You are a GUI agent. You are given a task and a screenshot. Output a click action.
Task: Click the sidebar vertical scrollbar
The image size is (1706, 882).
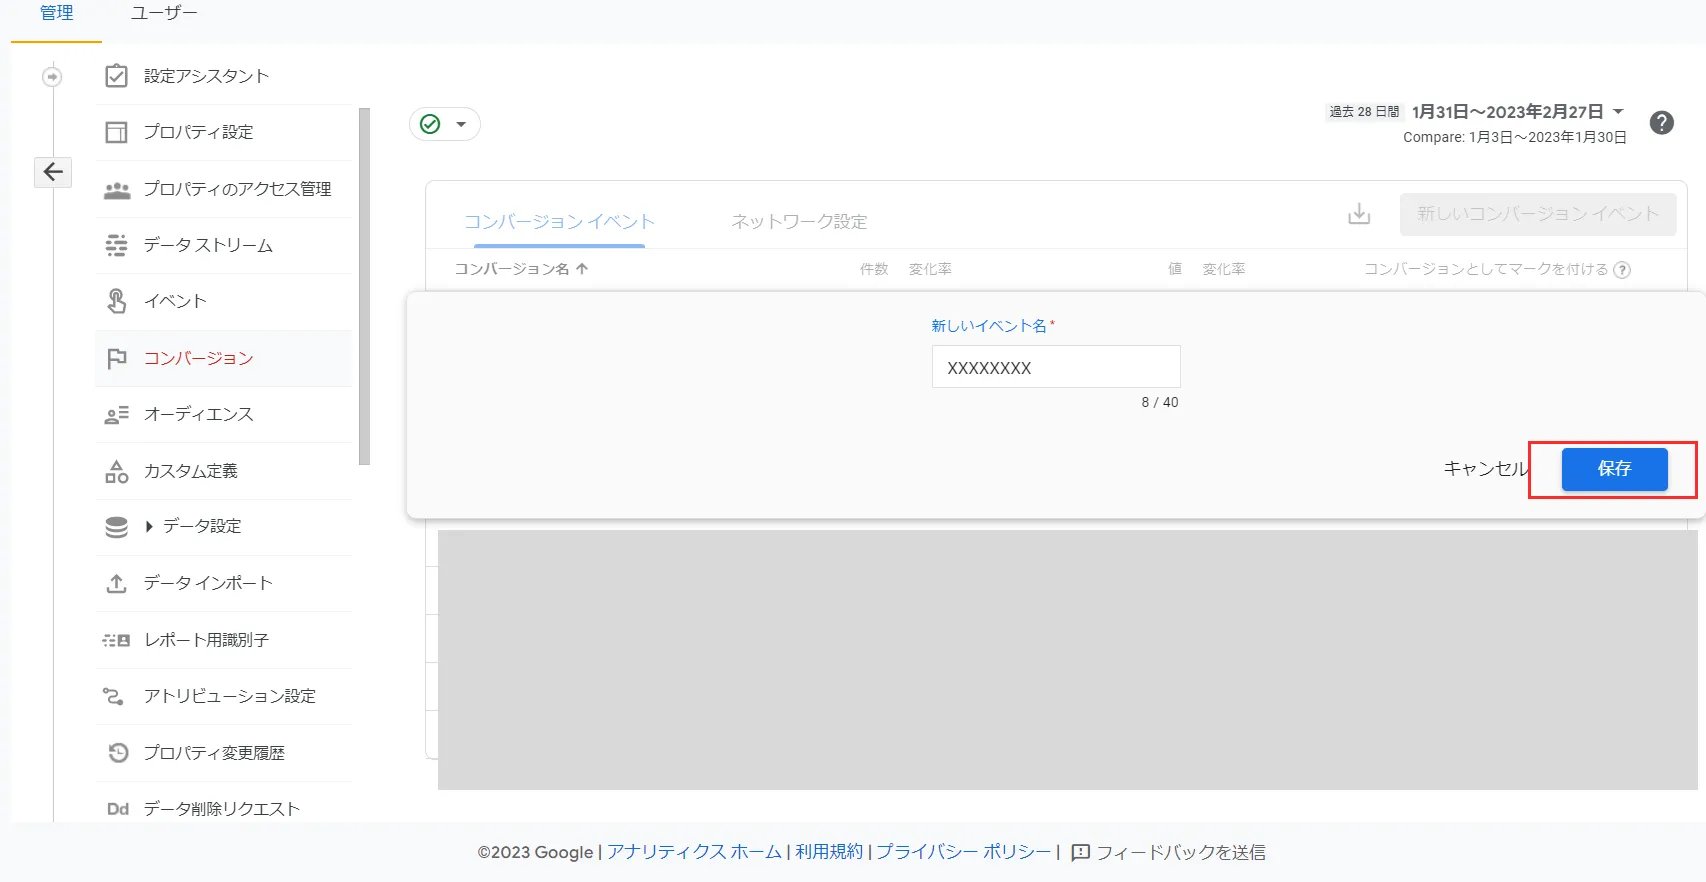[x=364, y=286]
